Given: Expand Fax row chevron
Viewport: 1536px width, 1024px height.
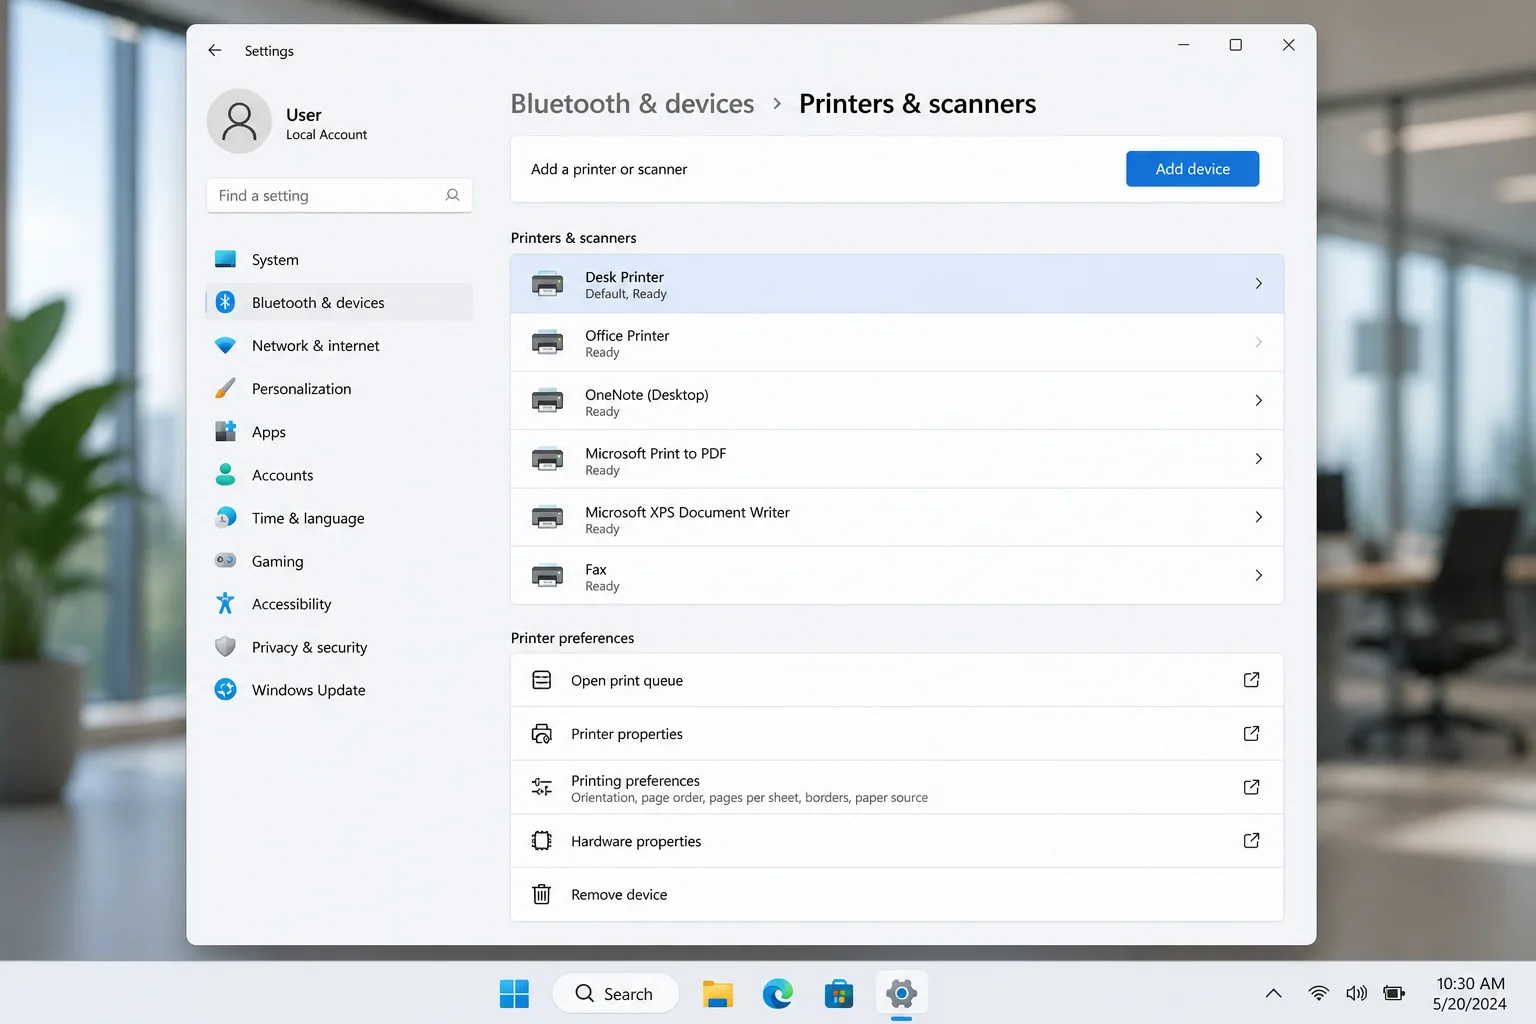Looking at the screenshot, I should click(1258, 575).
